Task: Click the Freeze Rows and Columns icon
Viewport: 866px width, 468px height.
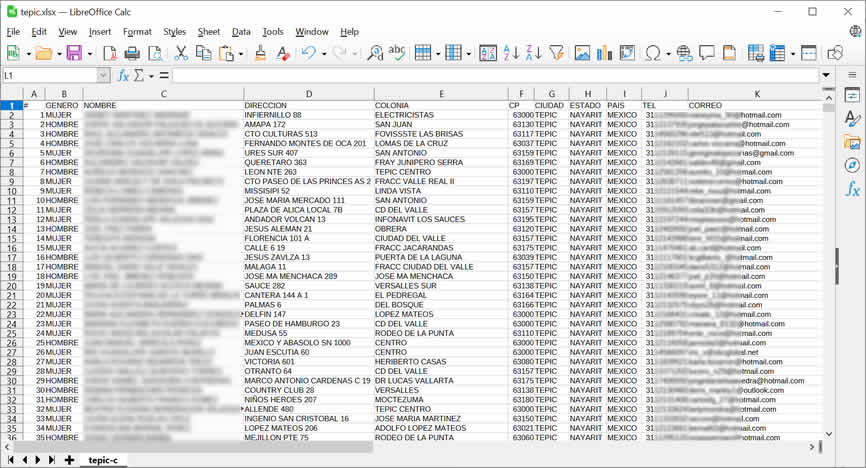Action: 778,53
